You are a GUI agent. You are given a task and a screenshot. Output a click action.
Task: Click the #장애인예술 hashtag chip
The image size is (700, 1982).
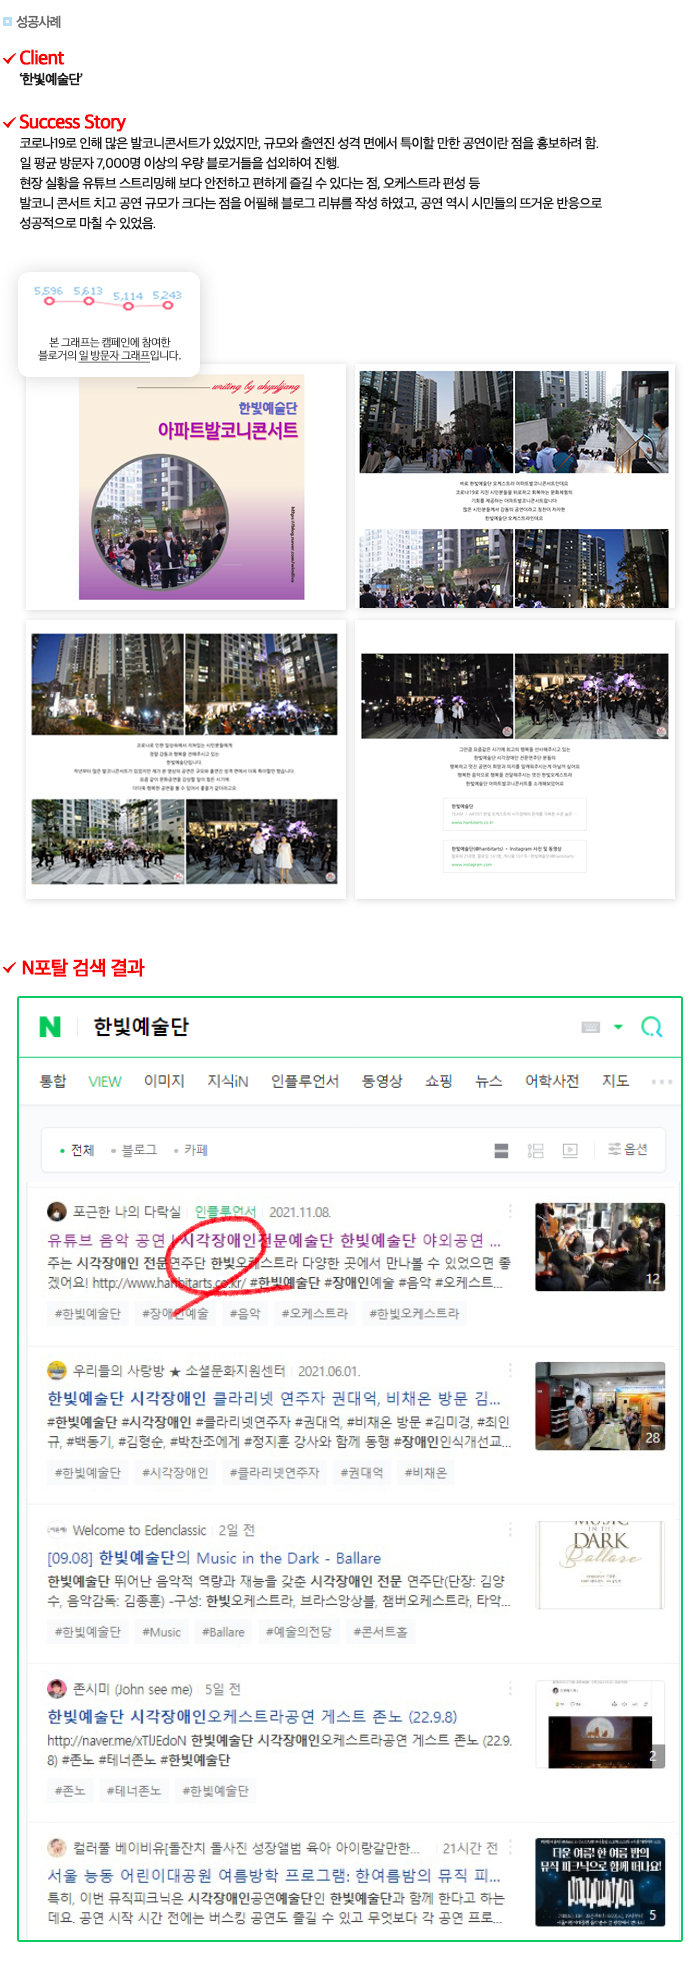click(x=175, y=1314)
